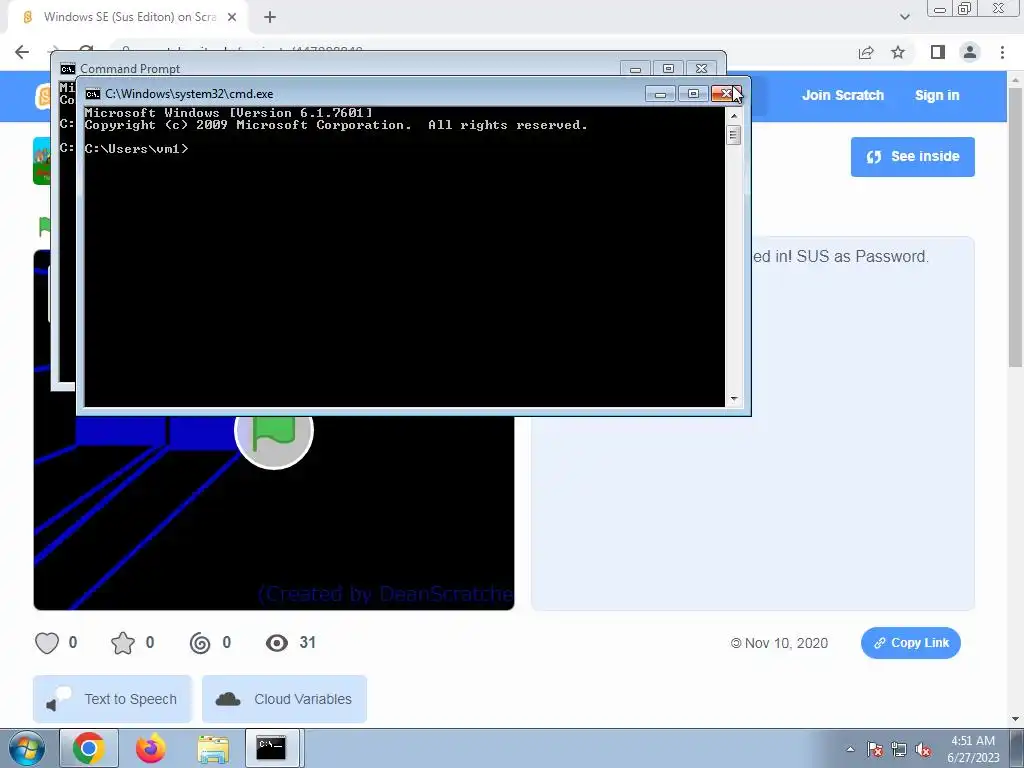1024x768 pixels.
Task: Click the C:\Users\vm1> prompt line
Action: [136, 149]
